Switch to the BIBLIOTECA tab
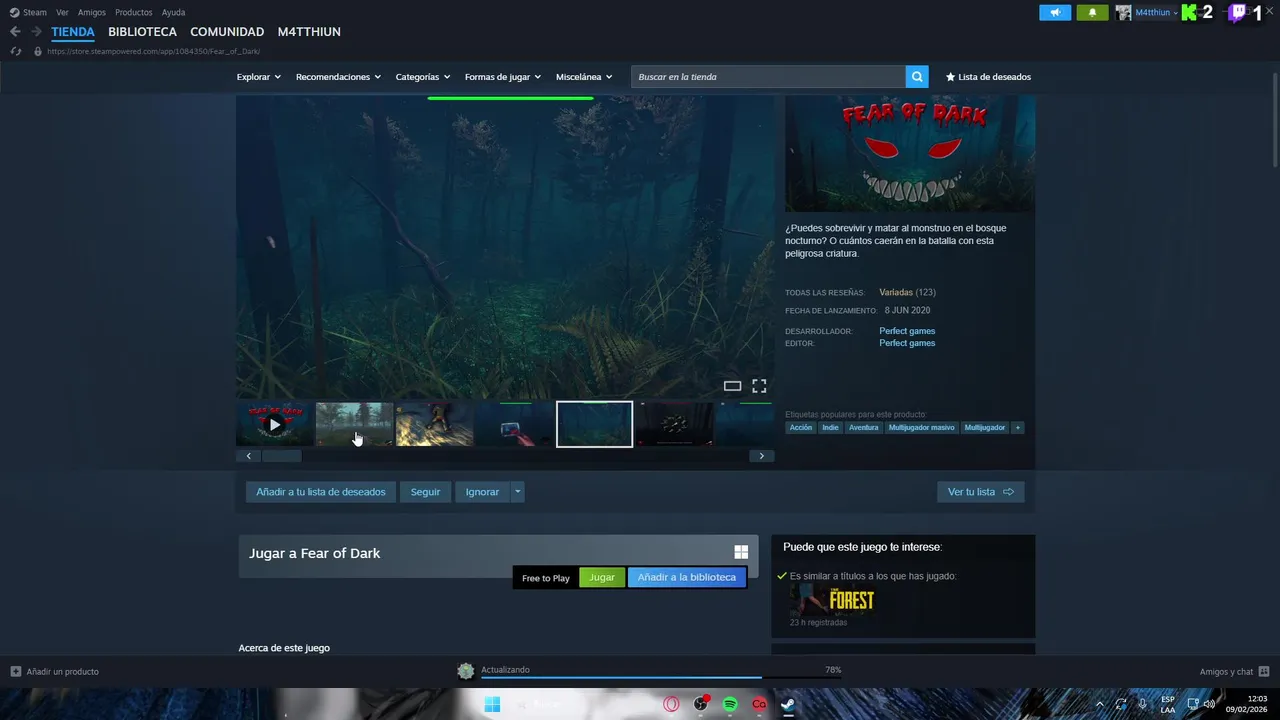The image size is (1280, 720). point(142,32)
